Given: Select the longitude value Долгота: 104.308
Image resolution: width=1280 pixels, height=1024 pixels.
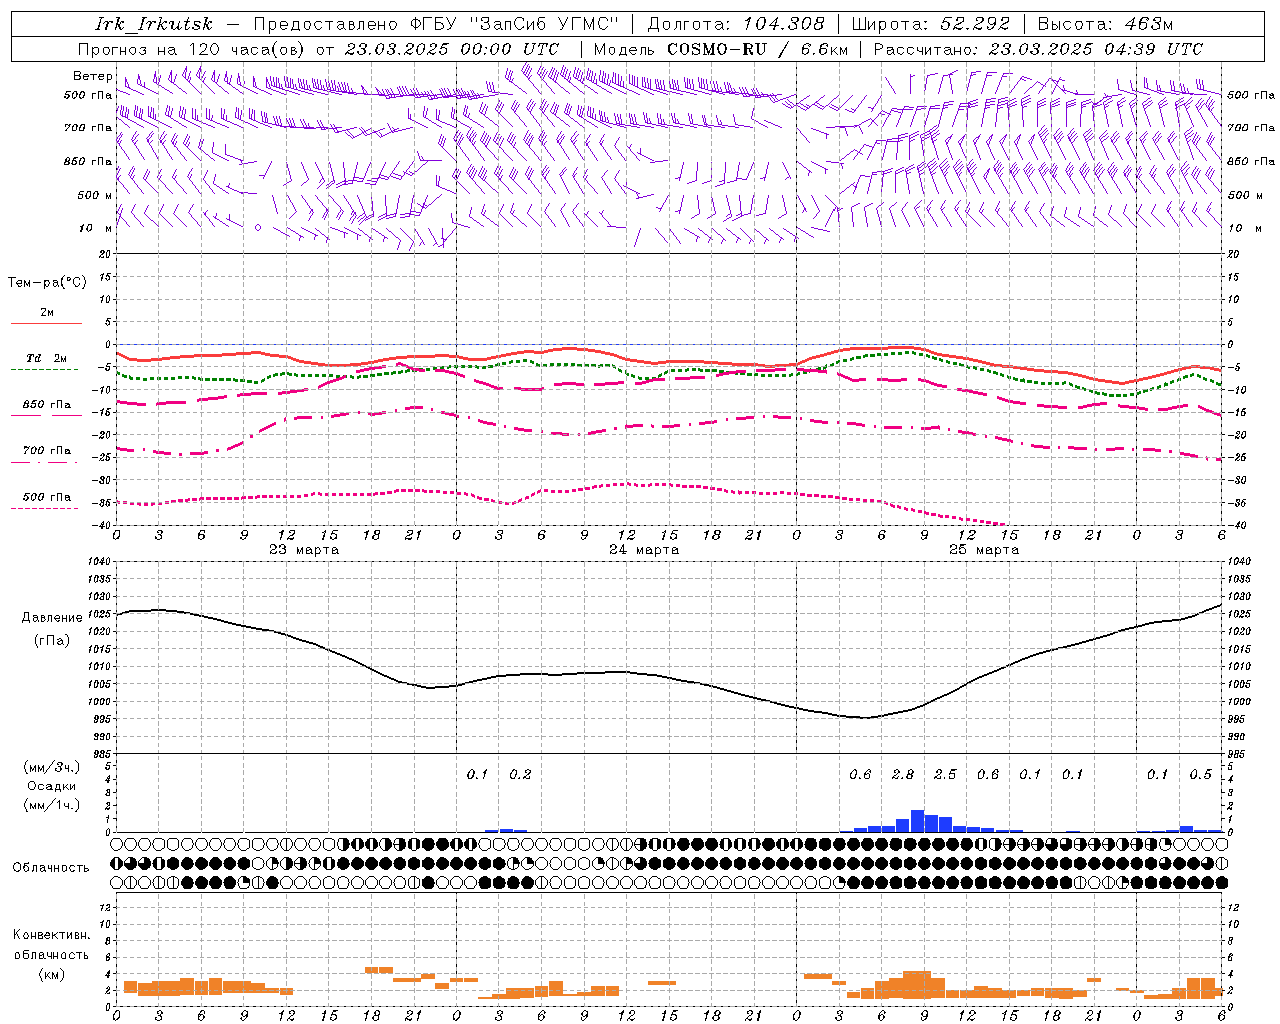Looking at the screenshot, I should point(736,24).
